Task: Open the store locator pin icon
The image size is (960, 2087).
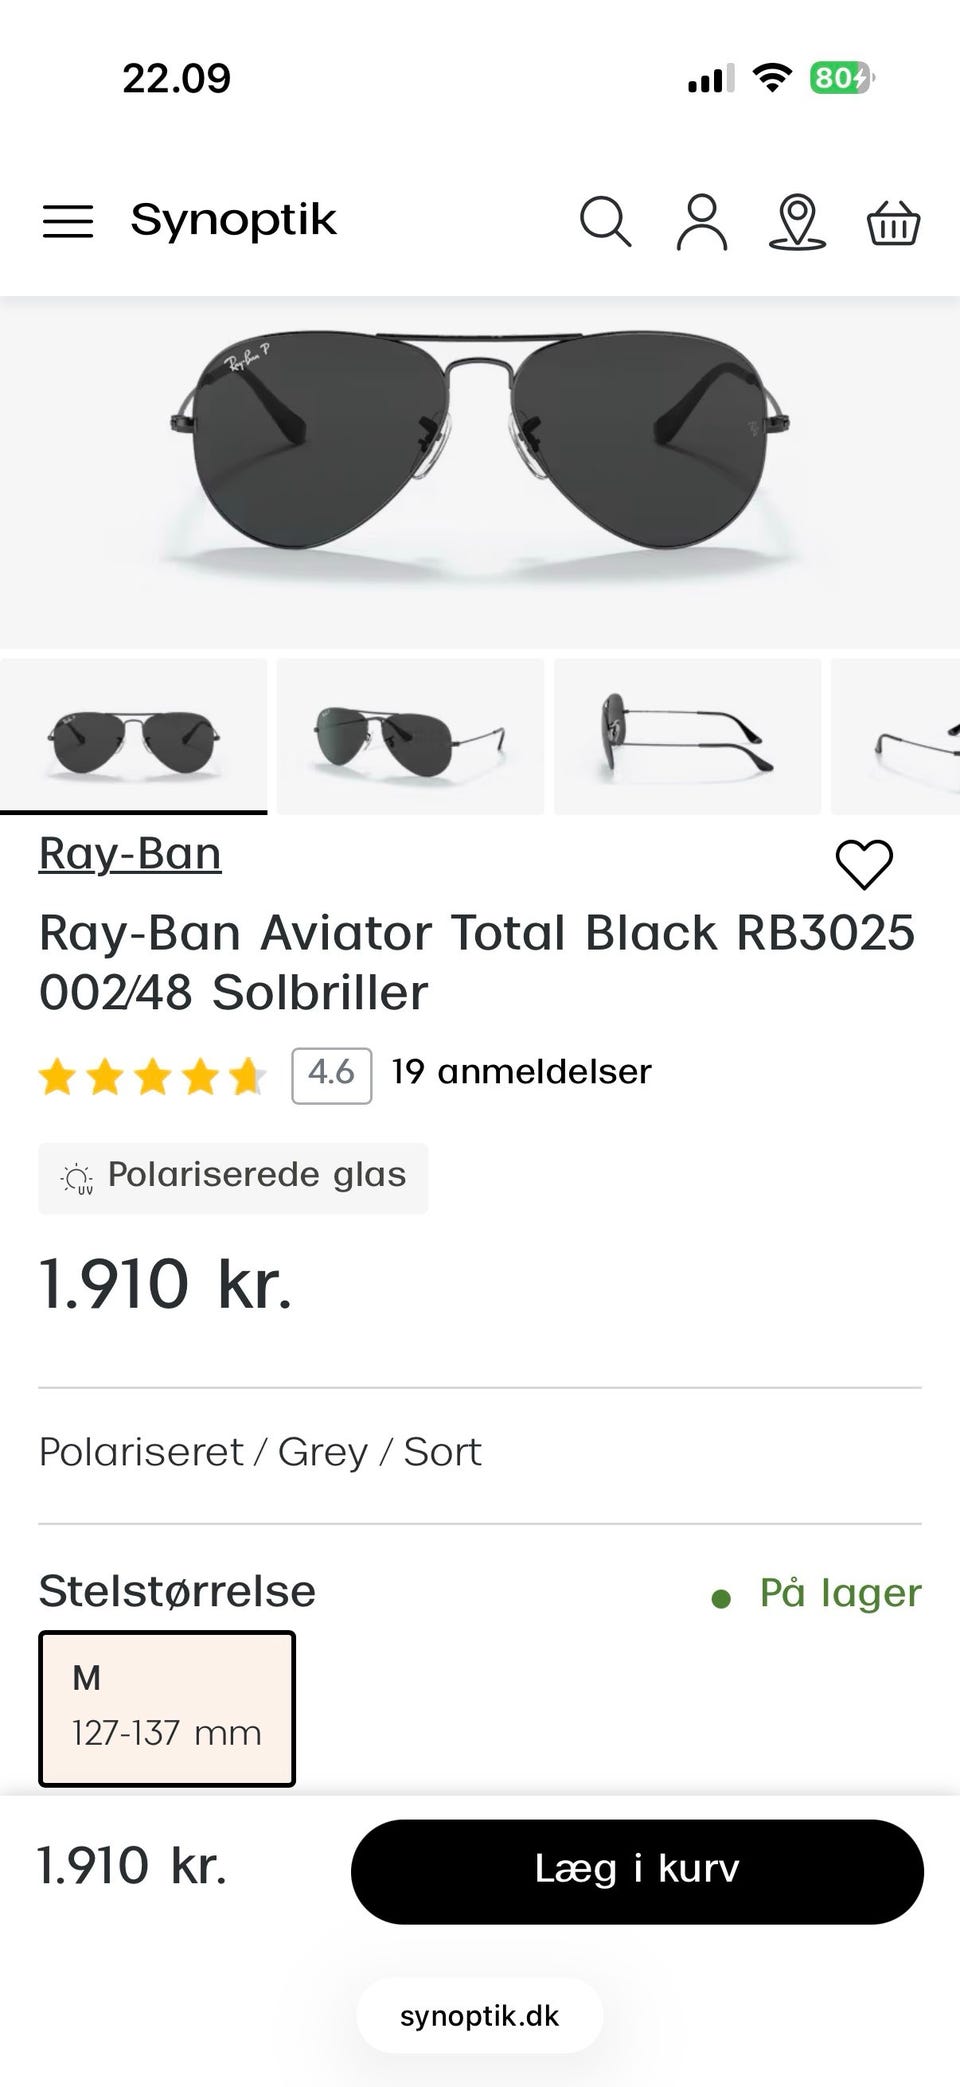Action: click(797, 221)
